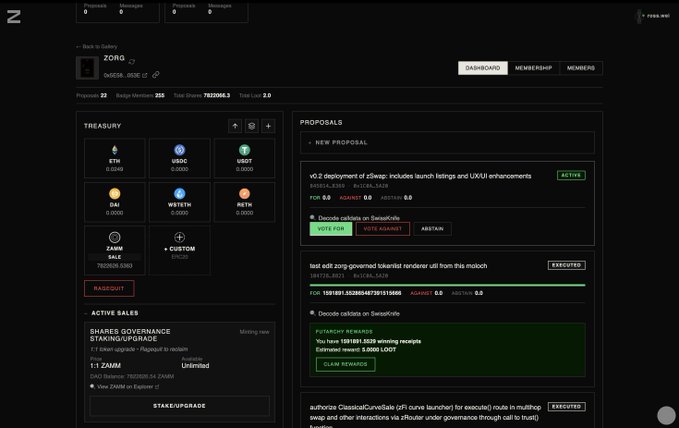Select the ETH treasury token tile

[x=115, y=158]
